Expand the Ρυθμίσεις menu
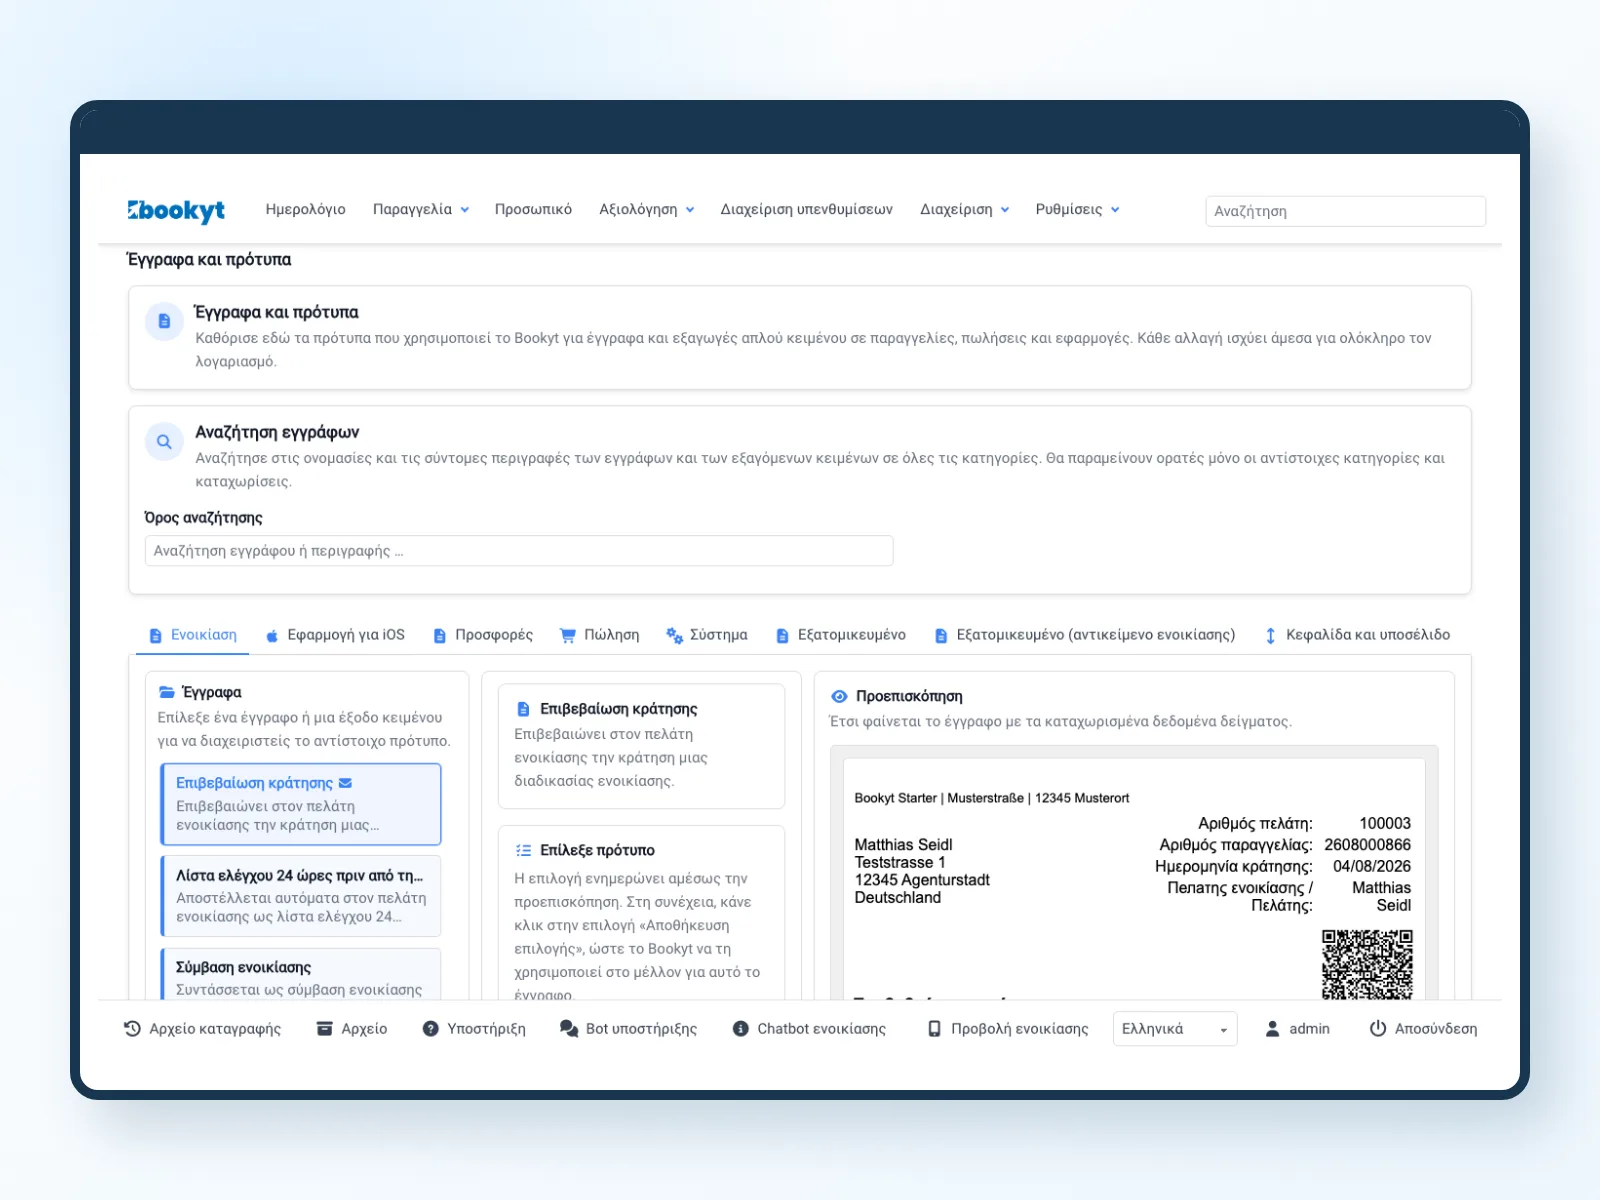 [1077, 210]
